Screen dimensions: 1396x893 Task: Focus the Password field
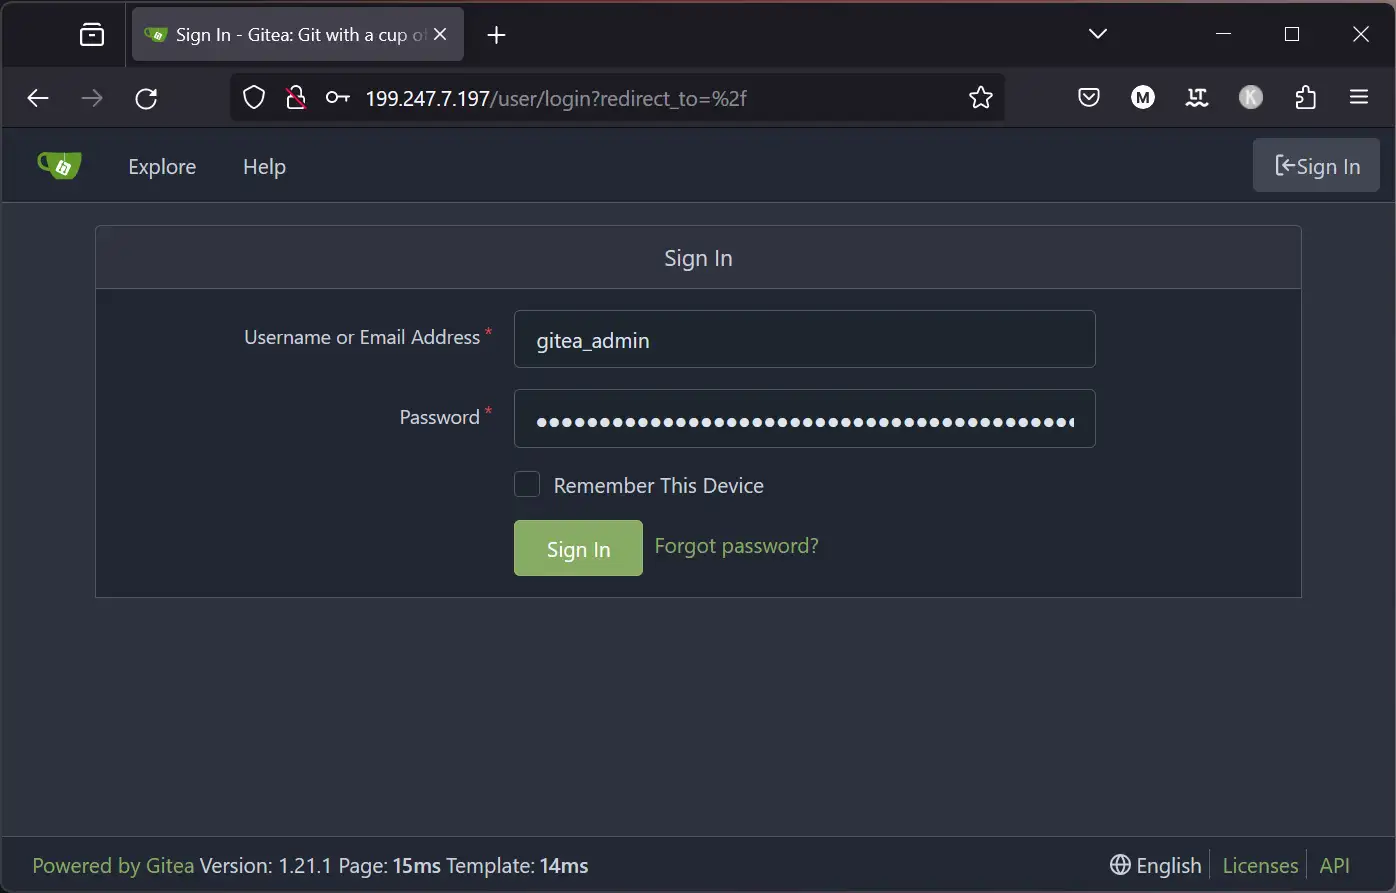click(x=804, y=418)
